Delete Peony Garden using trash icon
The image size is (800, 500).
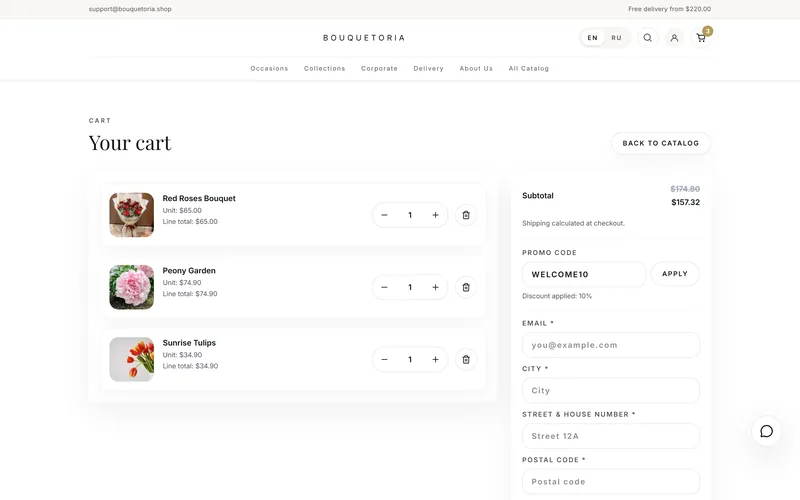coord(466,287)
